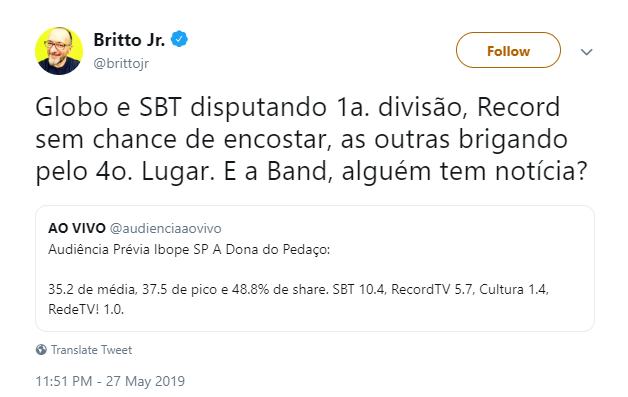Click the blue verified badge

tap(179, 39)
